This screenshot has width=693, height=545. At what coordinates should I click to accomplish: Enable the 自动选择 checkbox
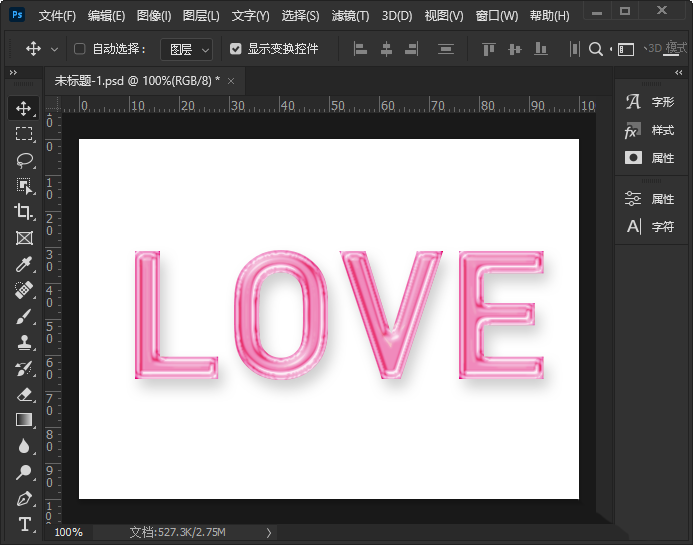(80, 49)
